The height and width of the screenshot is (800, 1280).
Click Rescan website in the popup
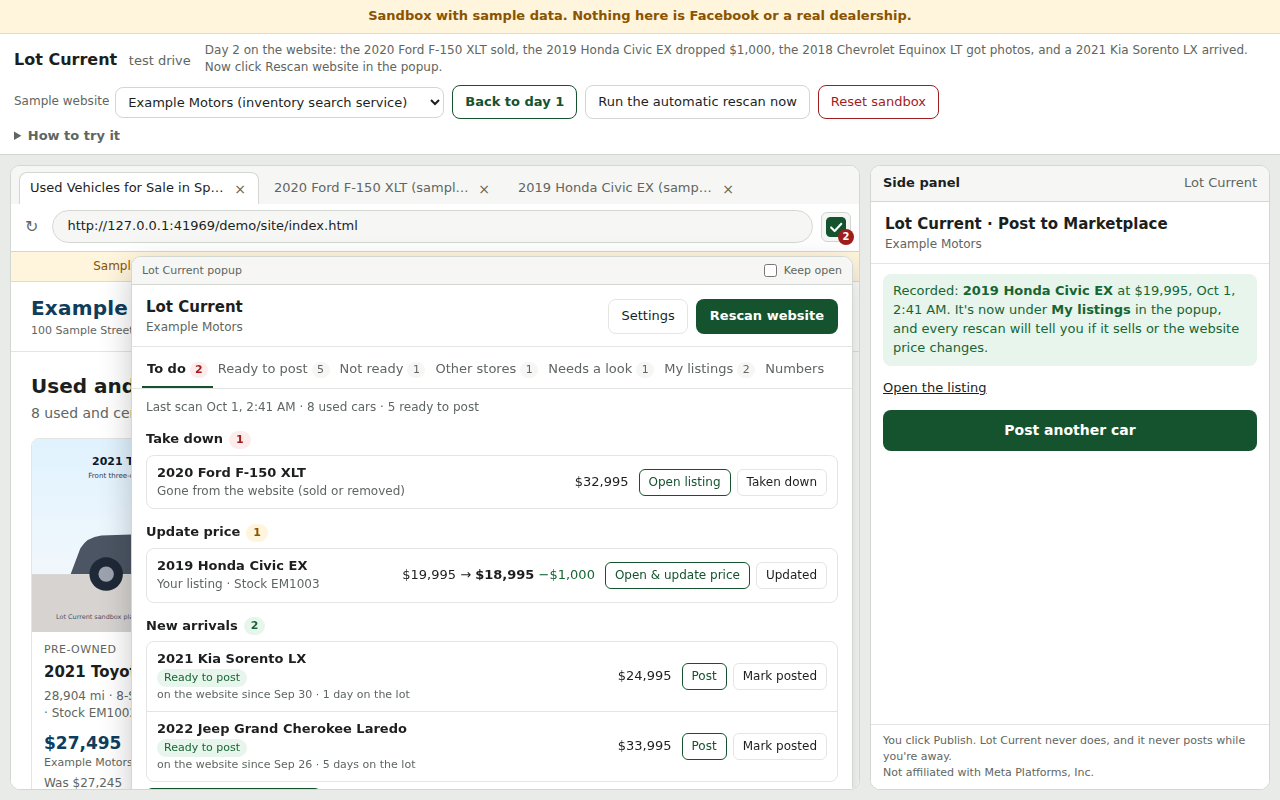click(767, 316)
